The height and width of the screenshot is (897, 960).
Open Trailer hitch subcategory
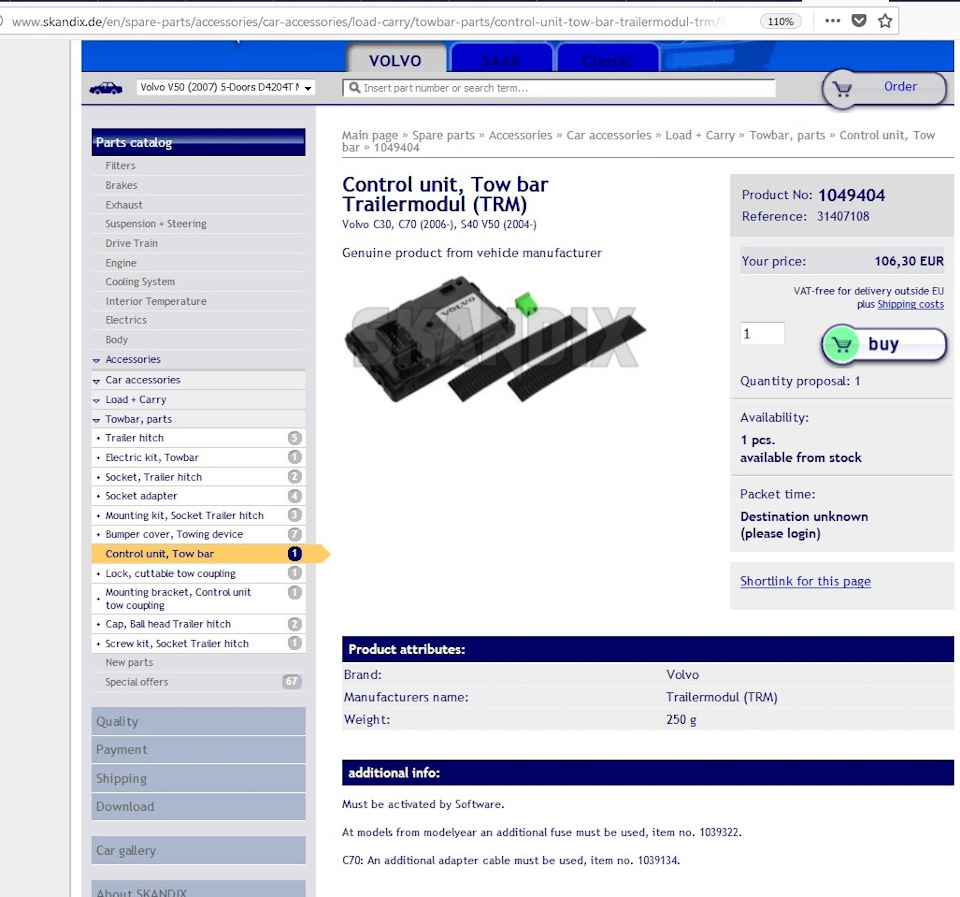coord(198,438)
